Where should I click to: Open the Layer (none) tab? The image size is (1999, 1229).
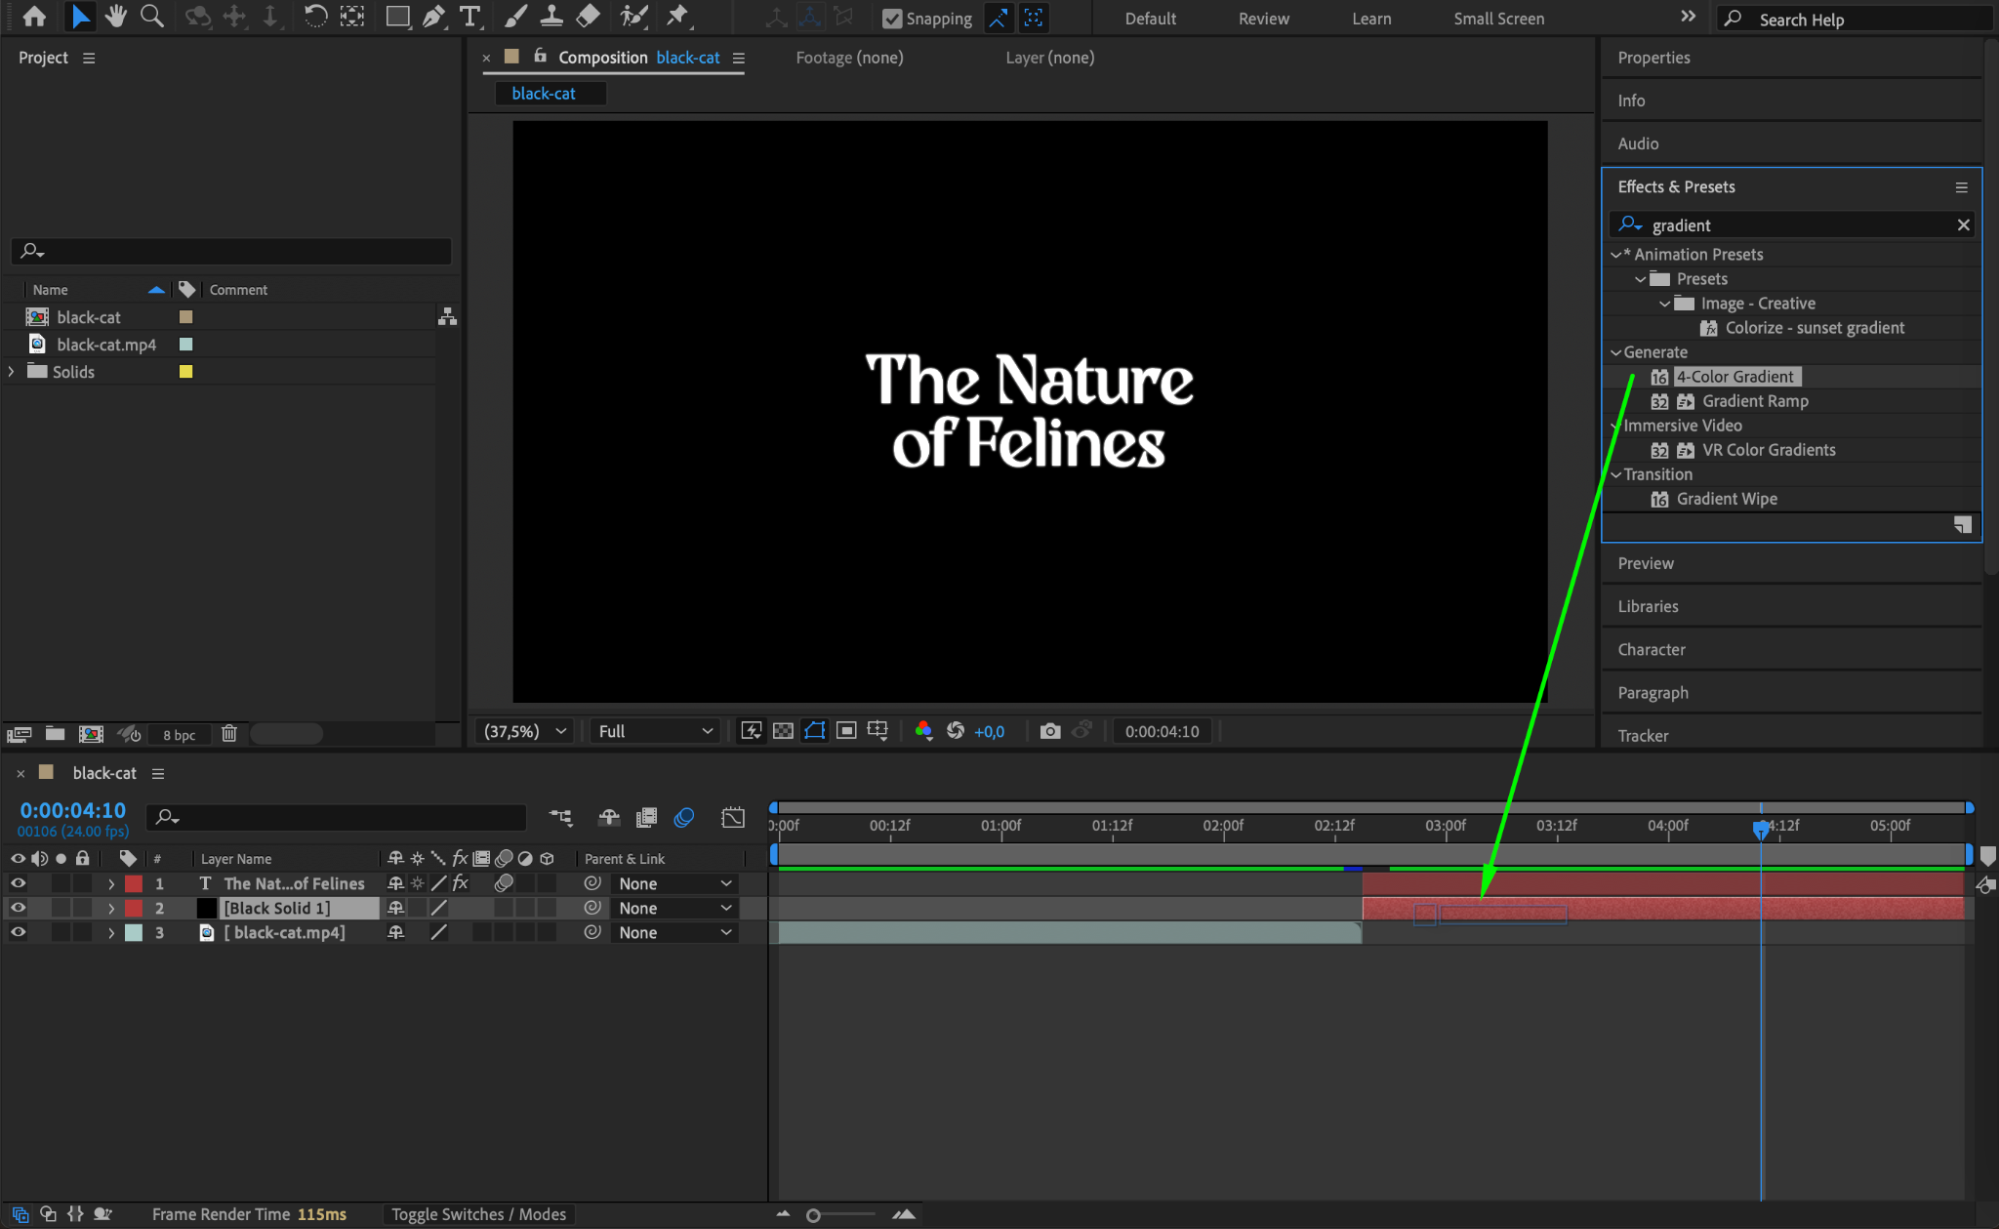pyautogui.click(x=1049, y=57)
